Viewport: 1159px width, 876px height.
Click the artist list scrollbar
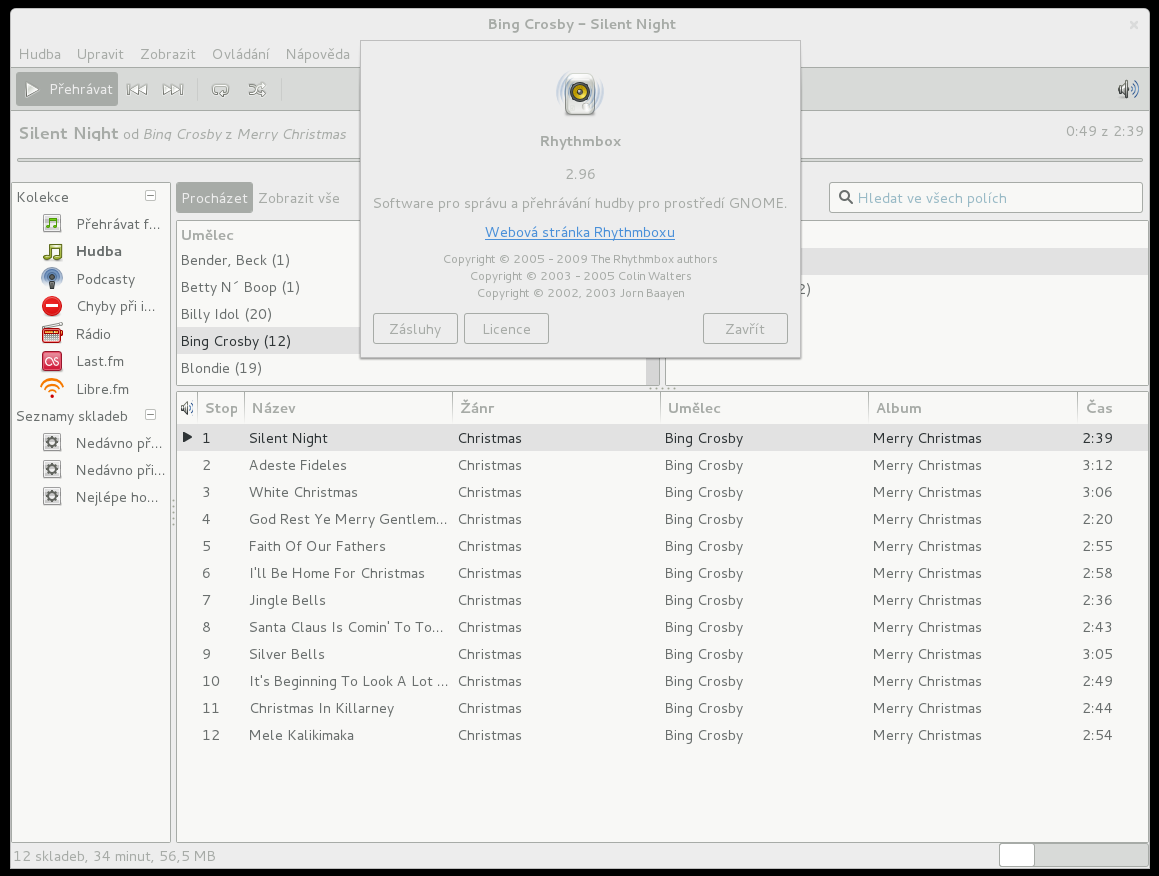tap(653, 370)
